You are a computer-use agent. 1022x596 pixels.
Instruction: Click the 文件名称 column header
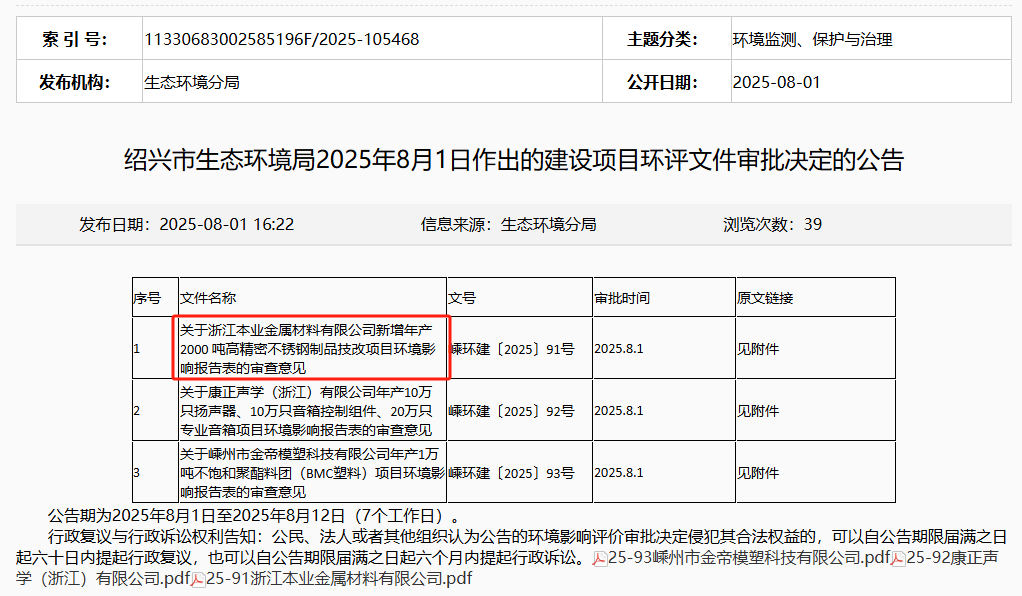[x=208, y=298]
